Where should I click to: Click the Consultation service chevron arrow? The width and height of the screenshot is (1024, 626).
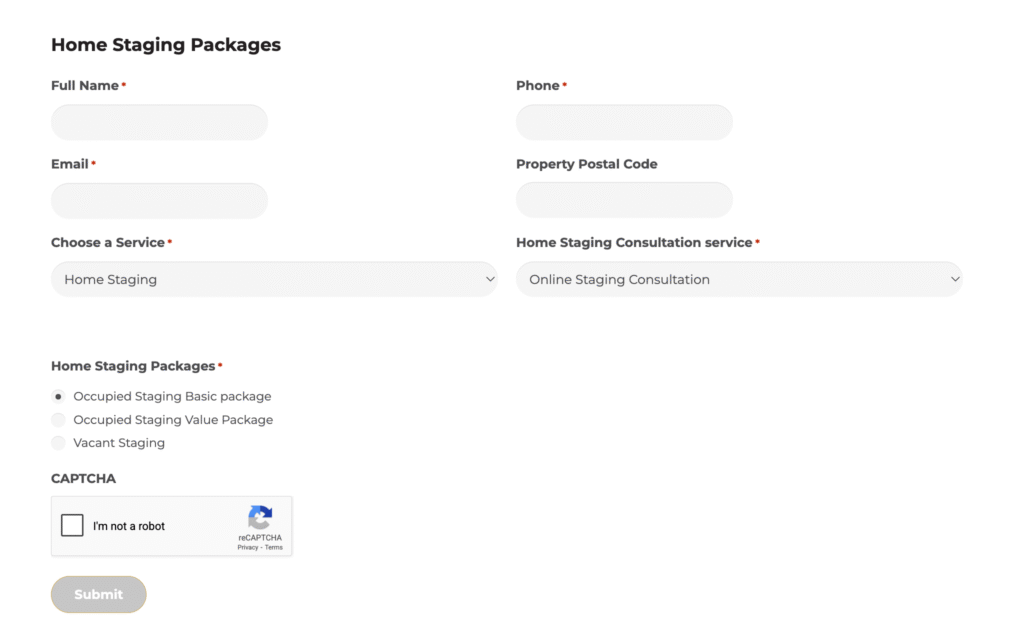tap(955, 279)
